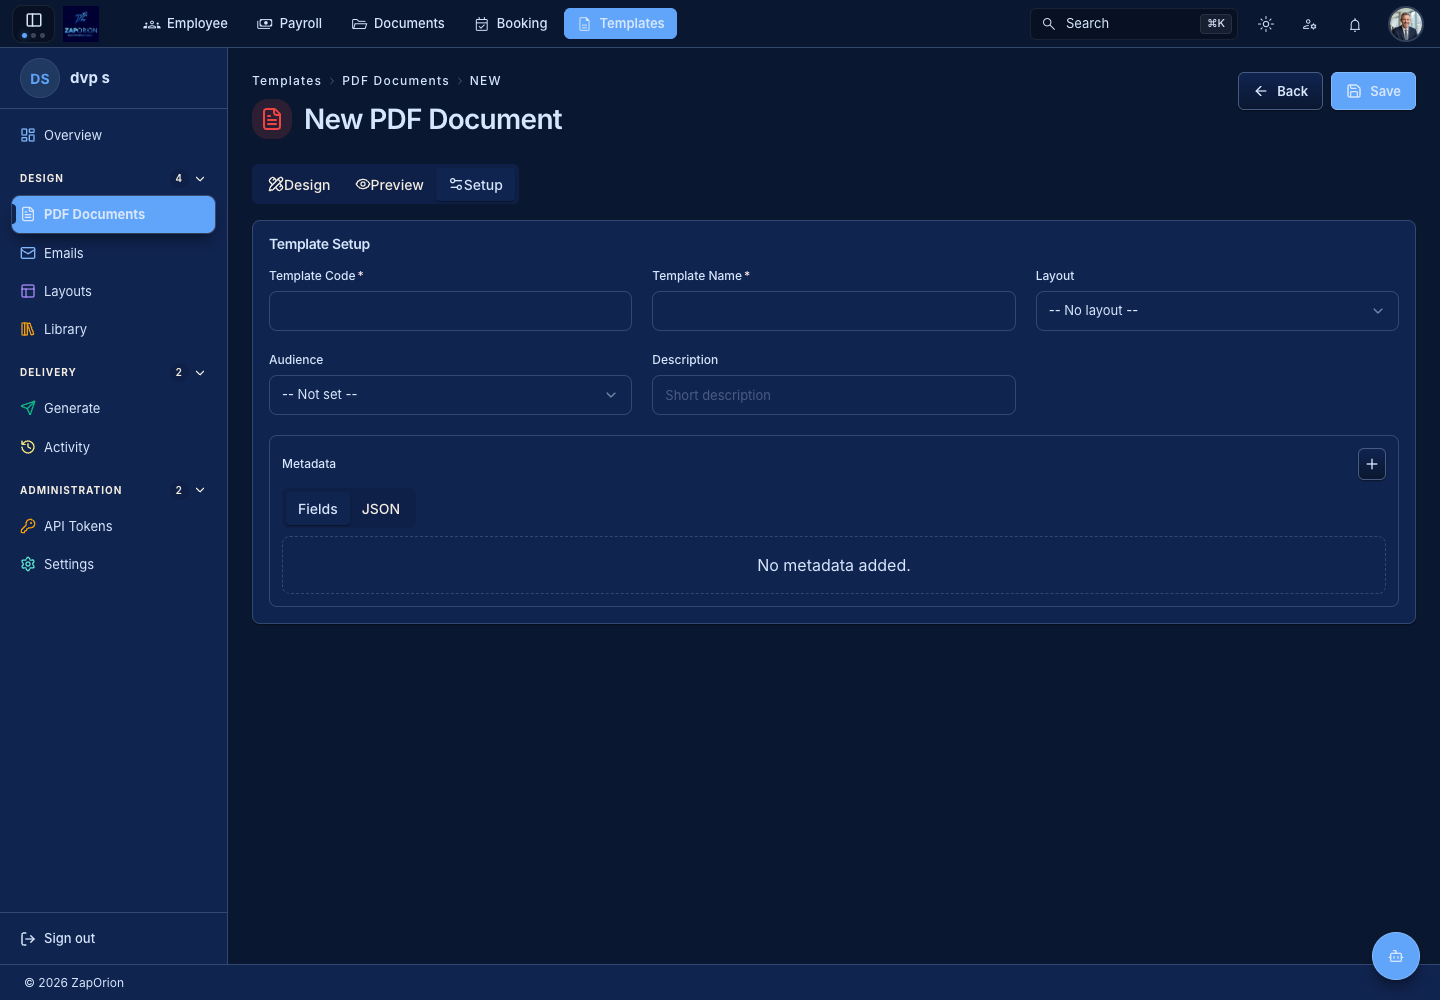Viewport: 1440px width, 1000px height.
Task: Open Layouts in sidebar
Action: (x=113, y=291)
